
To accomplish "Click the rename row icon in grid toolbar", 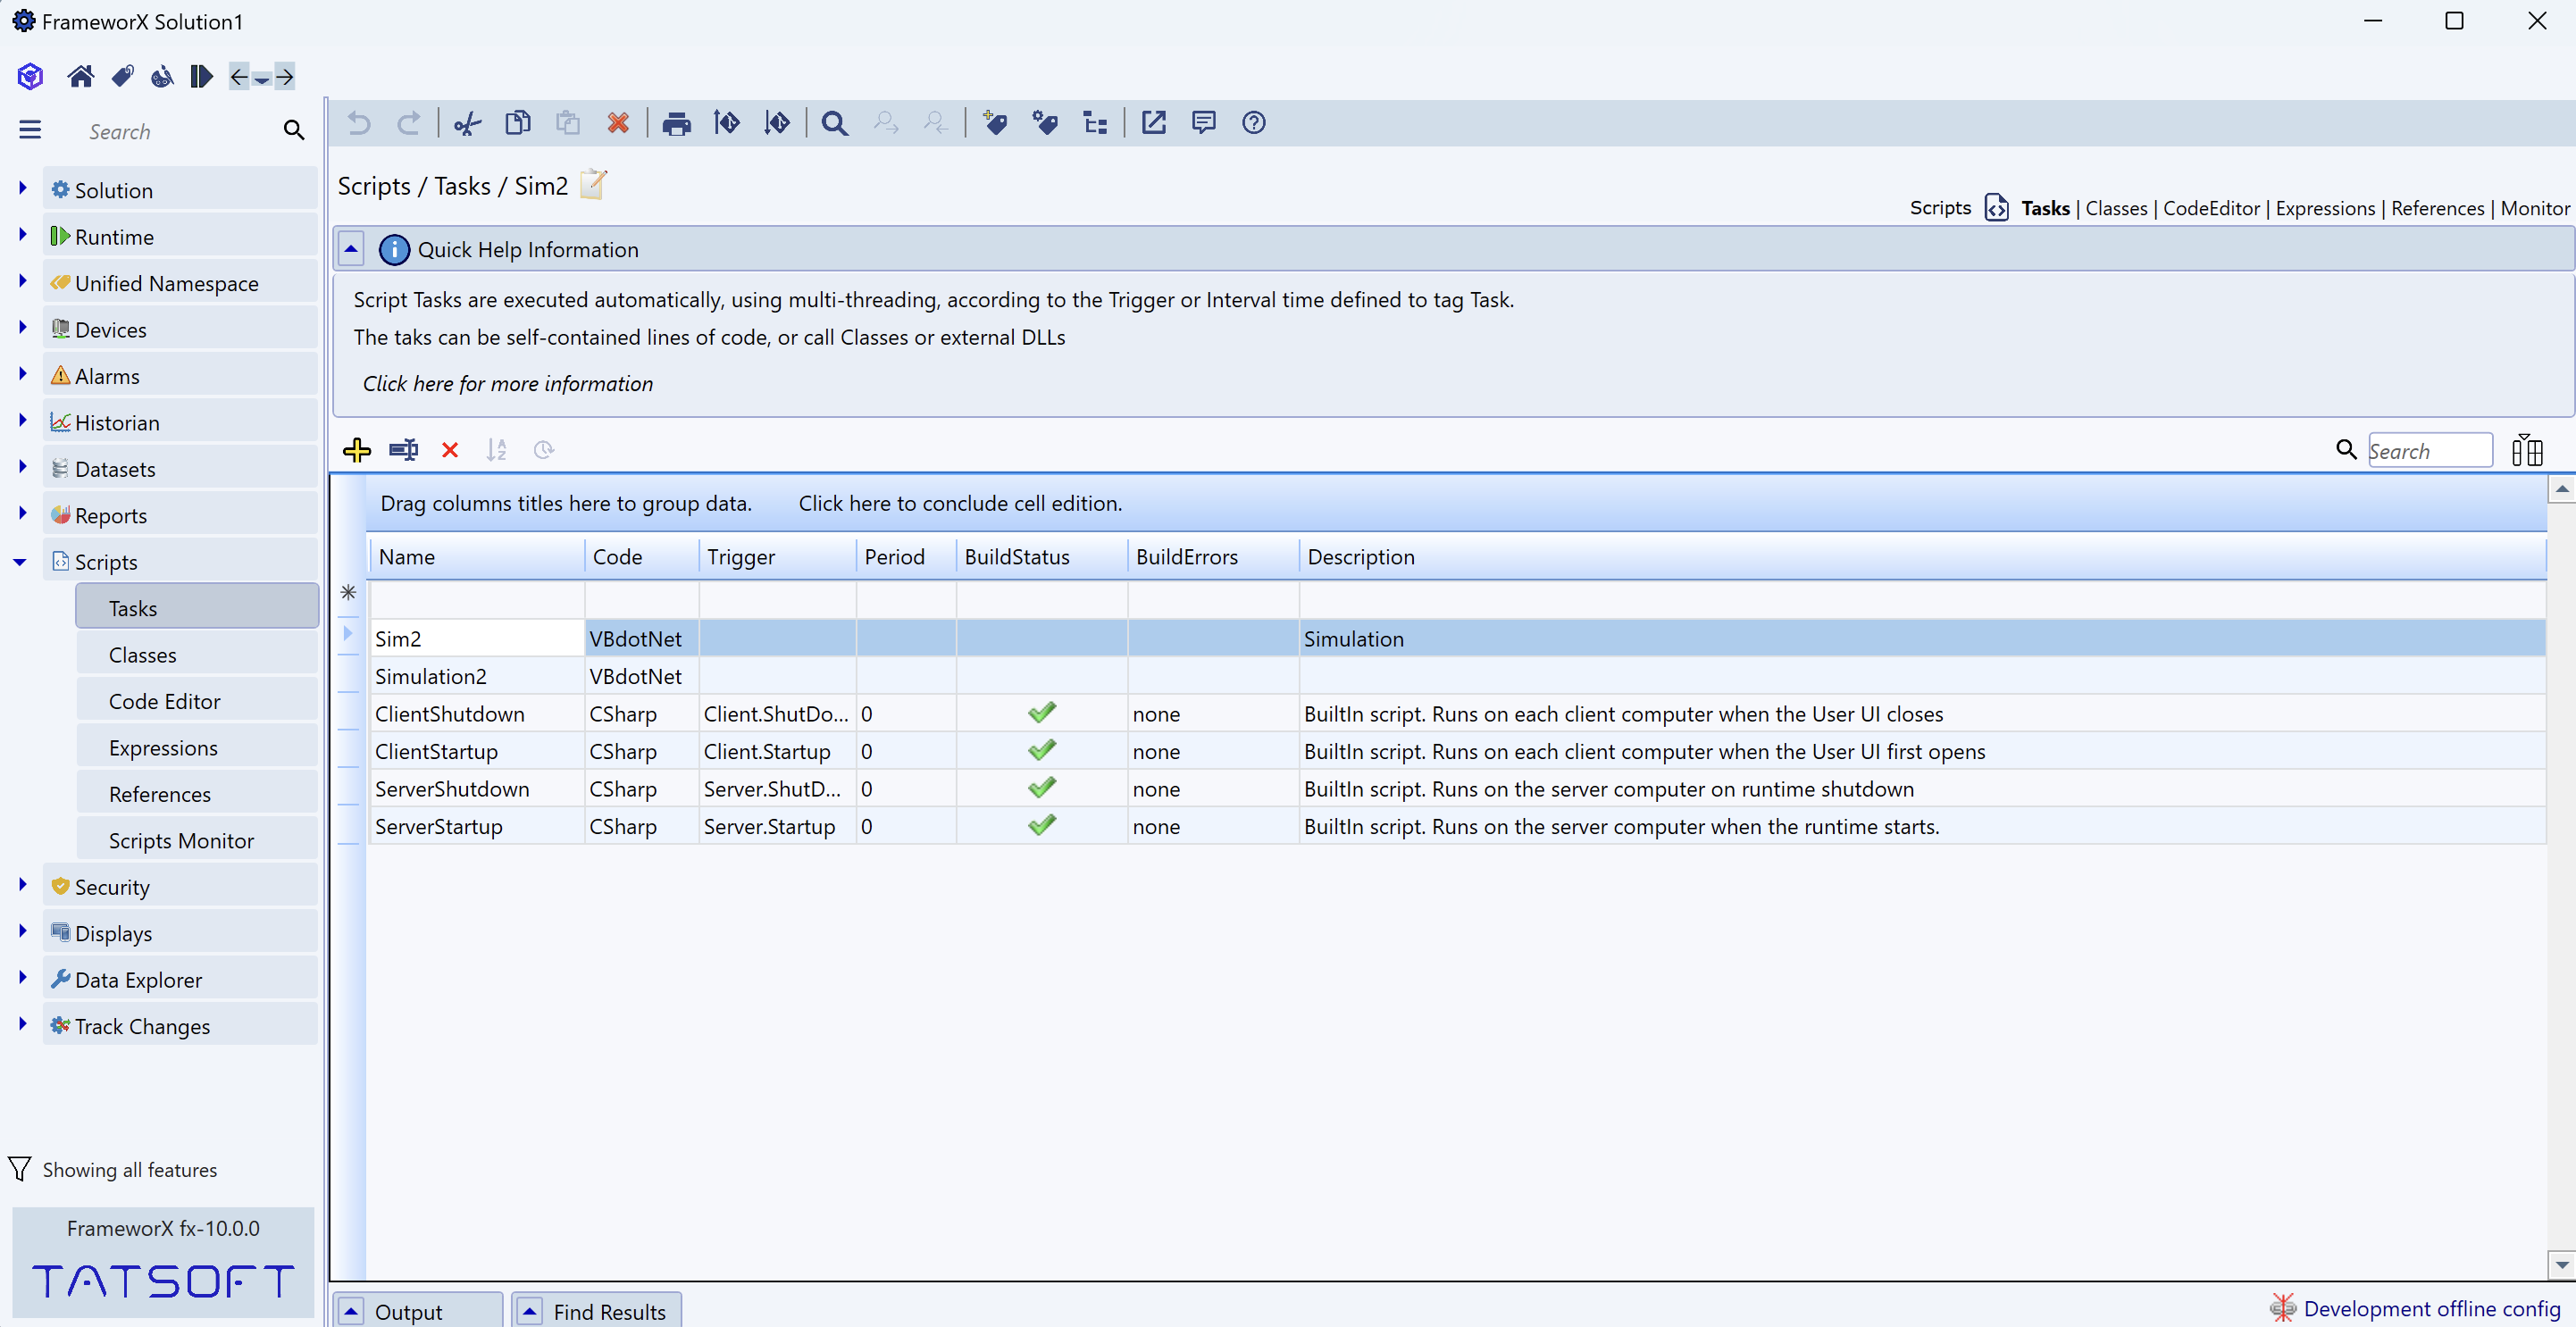I will tap(404, 450).
